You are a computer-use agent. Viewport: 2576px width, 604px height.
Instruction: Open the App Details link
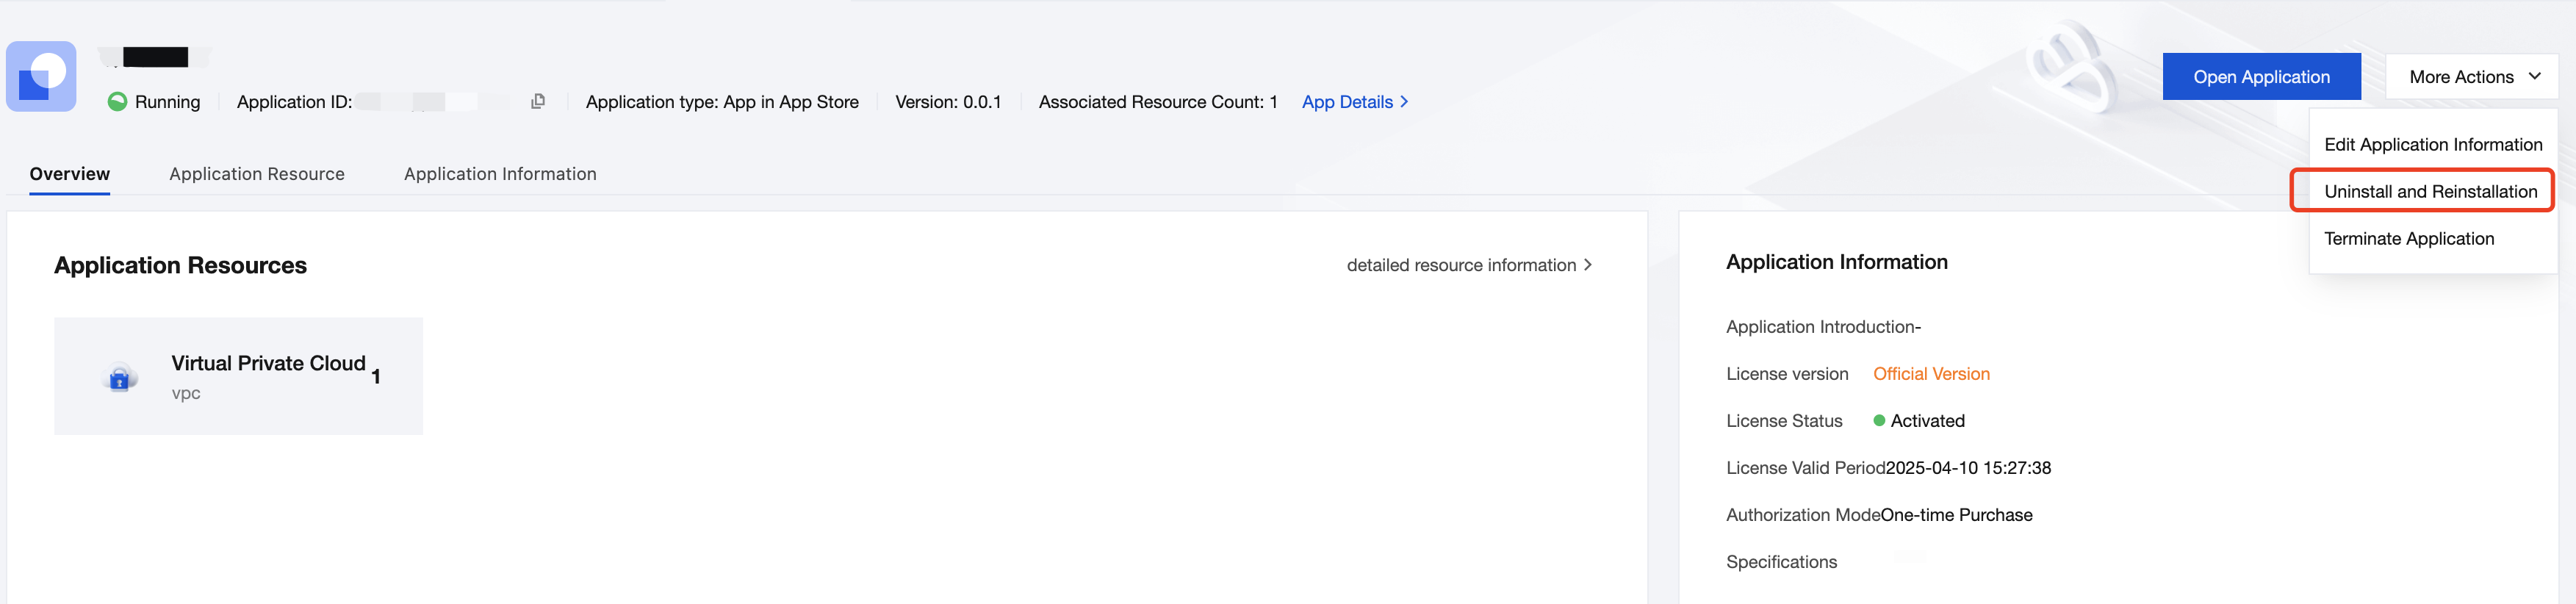pyautogui.click(x=1346, y=102)
